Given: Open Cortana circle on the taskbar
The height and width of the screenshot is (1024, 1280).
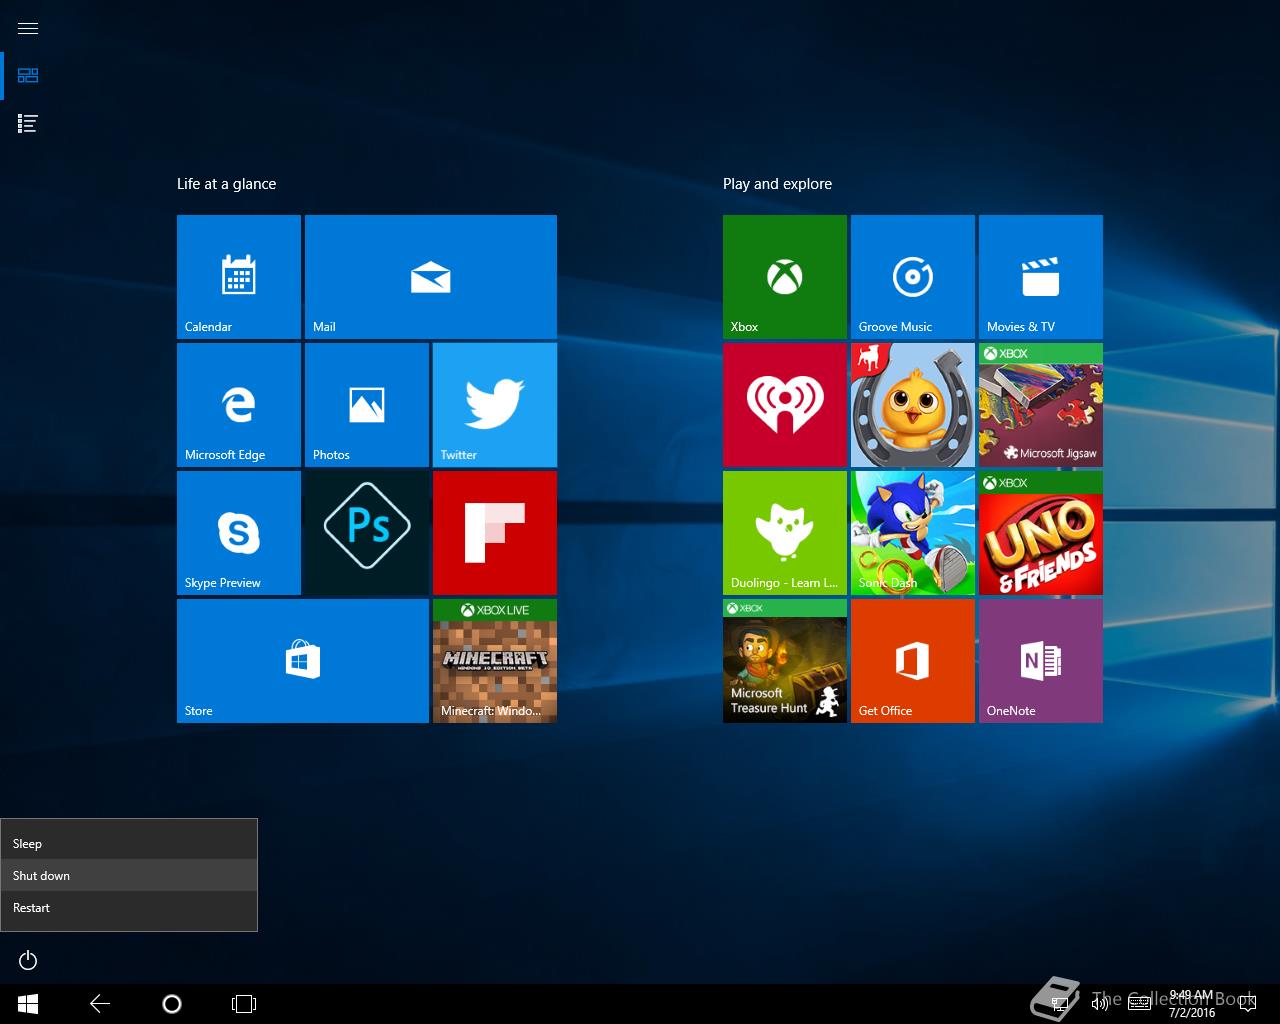Looking at the screenshot, I should [x=172, y=1004].
